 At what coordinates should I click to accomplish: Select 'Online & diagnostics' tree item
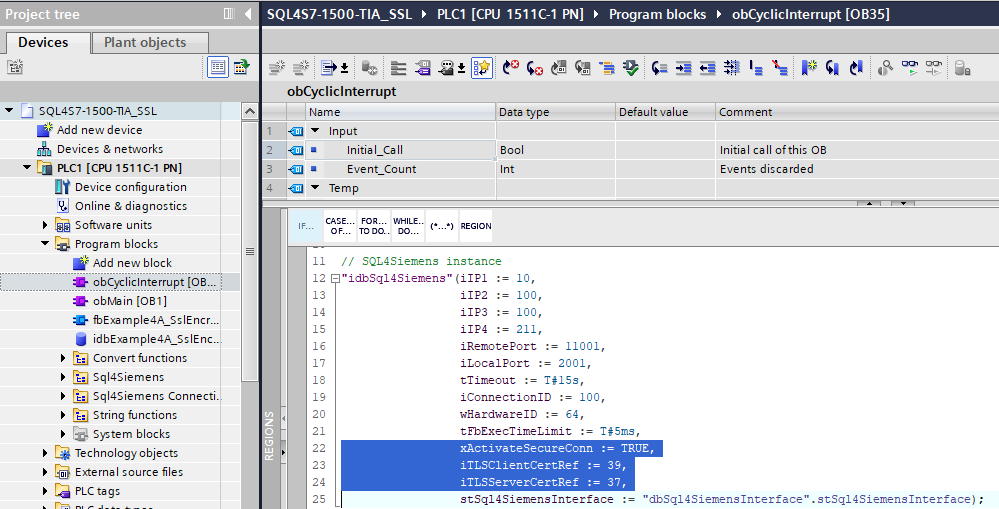point(131,206)
